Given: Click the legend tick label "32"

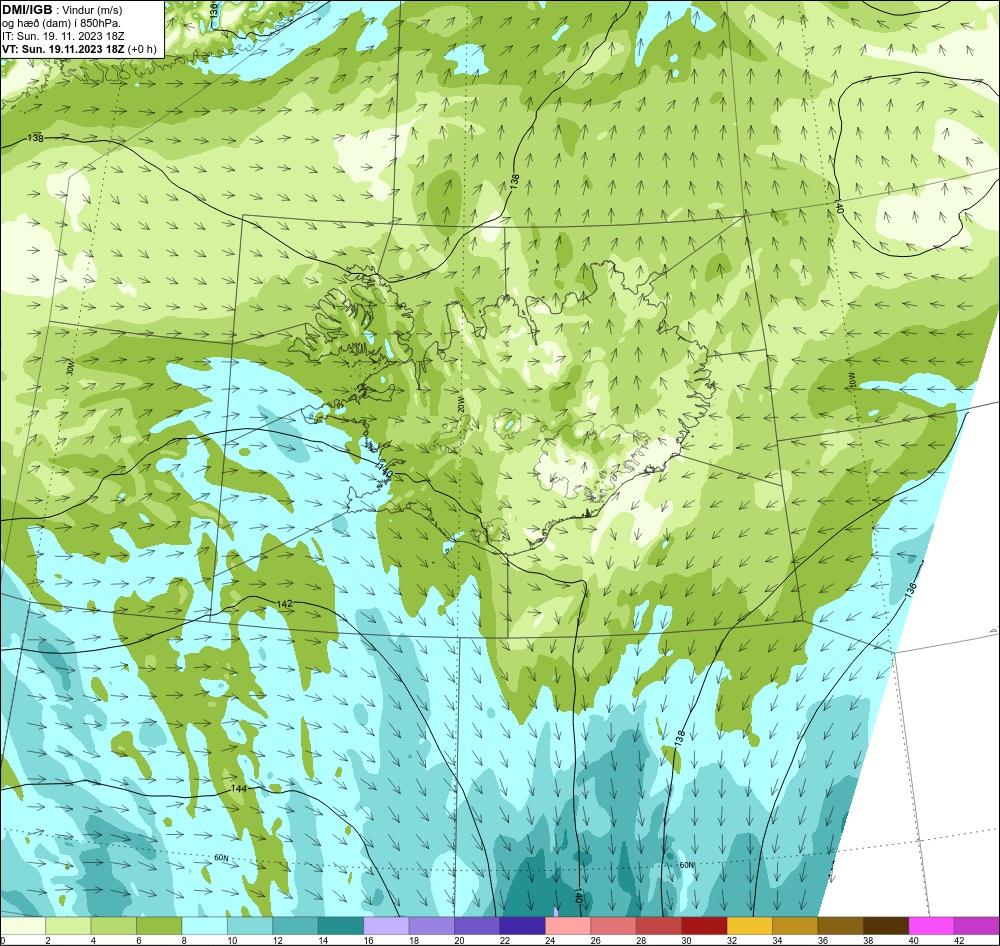Looking at the screenshot, I should click(732, 940).
